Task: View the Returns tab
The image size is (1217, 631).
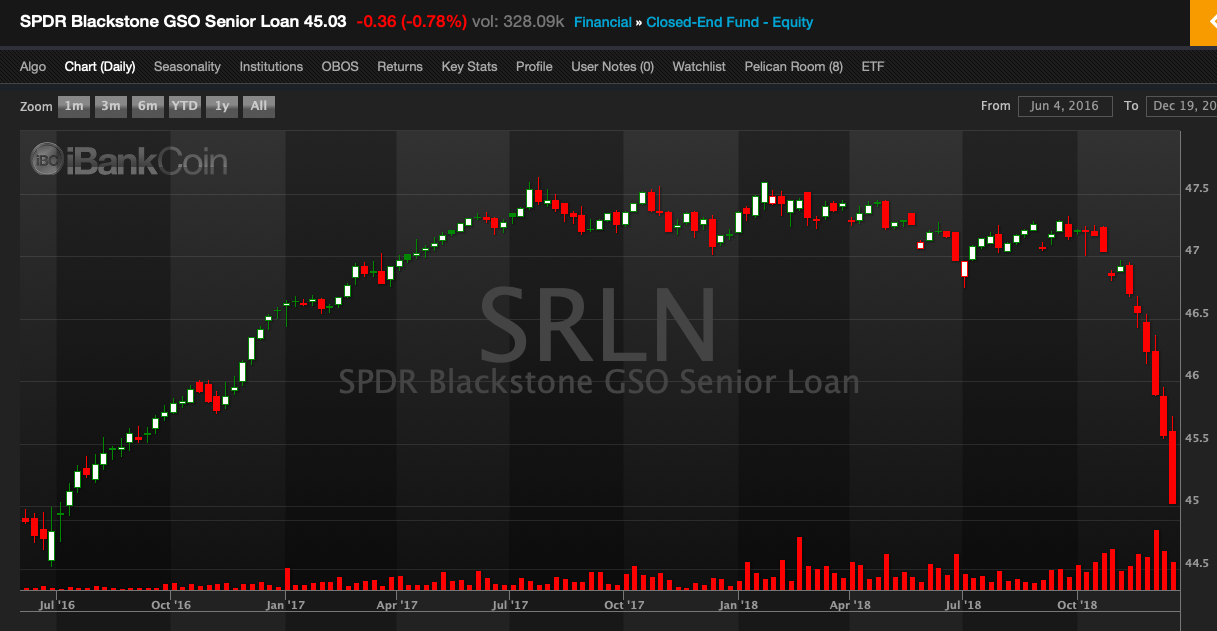Action: coord(400,67)
